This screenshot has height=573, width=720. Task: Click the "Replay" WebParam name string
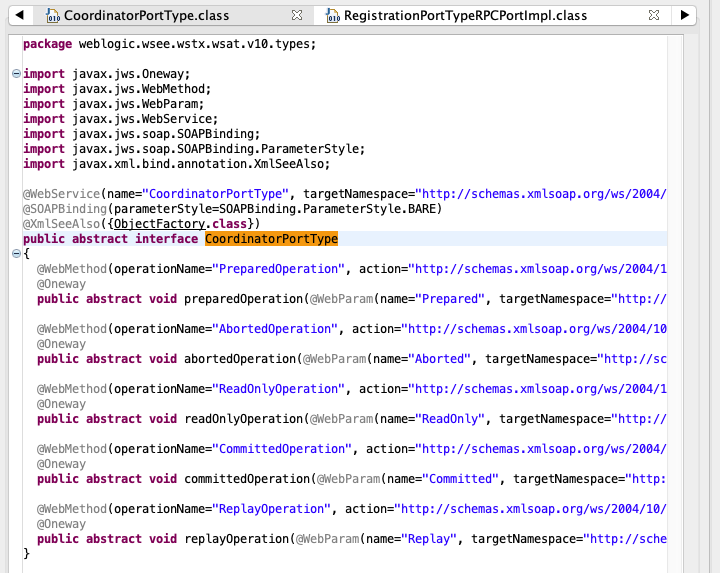coord(429,539)
